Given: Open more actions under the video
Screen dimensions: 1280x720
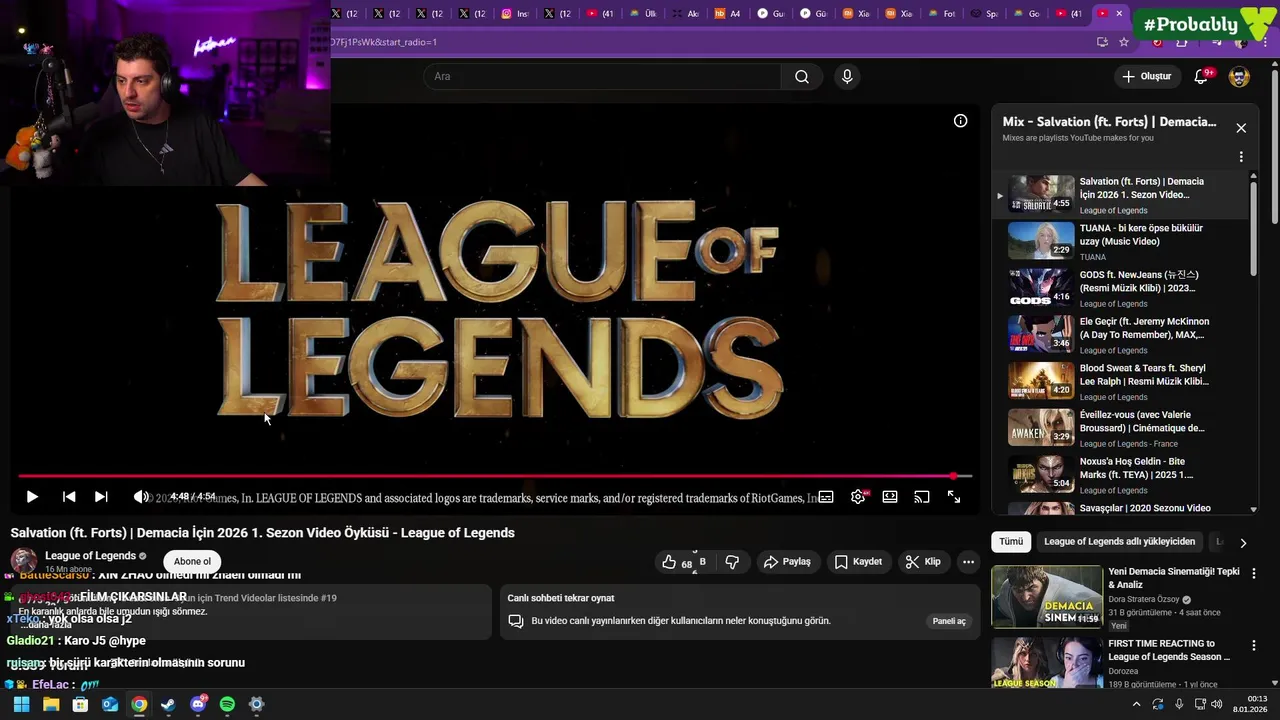Looking at the screenshot, I should click(968, 562).
